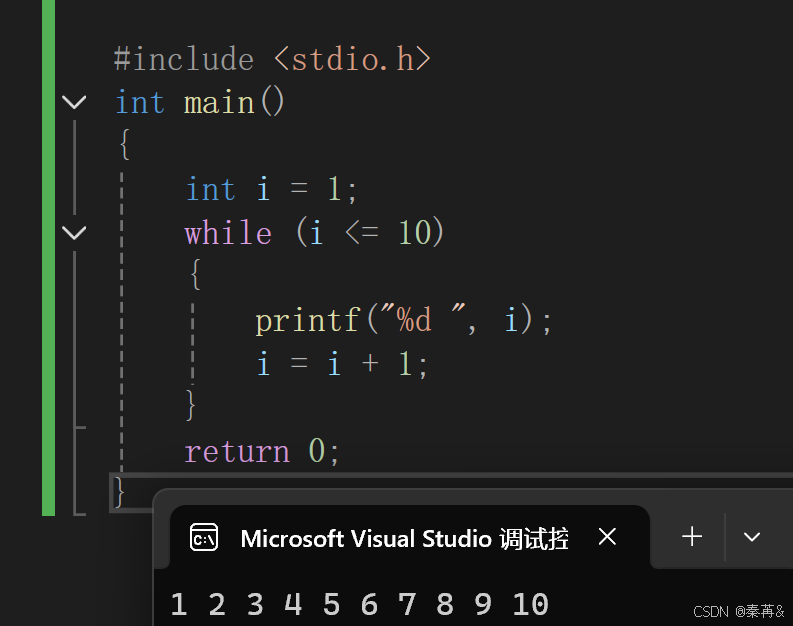Click the closing brace of main function
793x626 pixels.
pos(119,491)
